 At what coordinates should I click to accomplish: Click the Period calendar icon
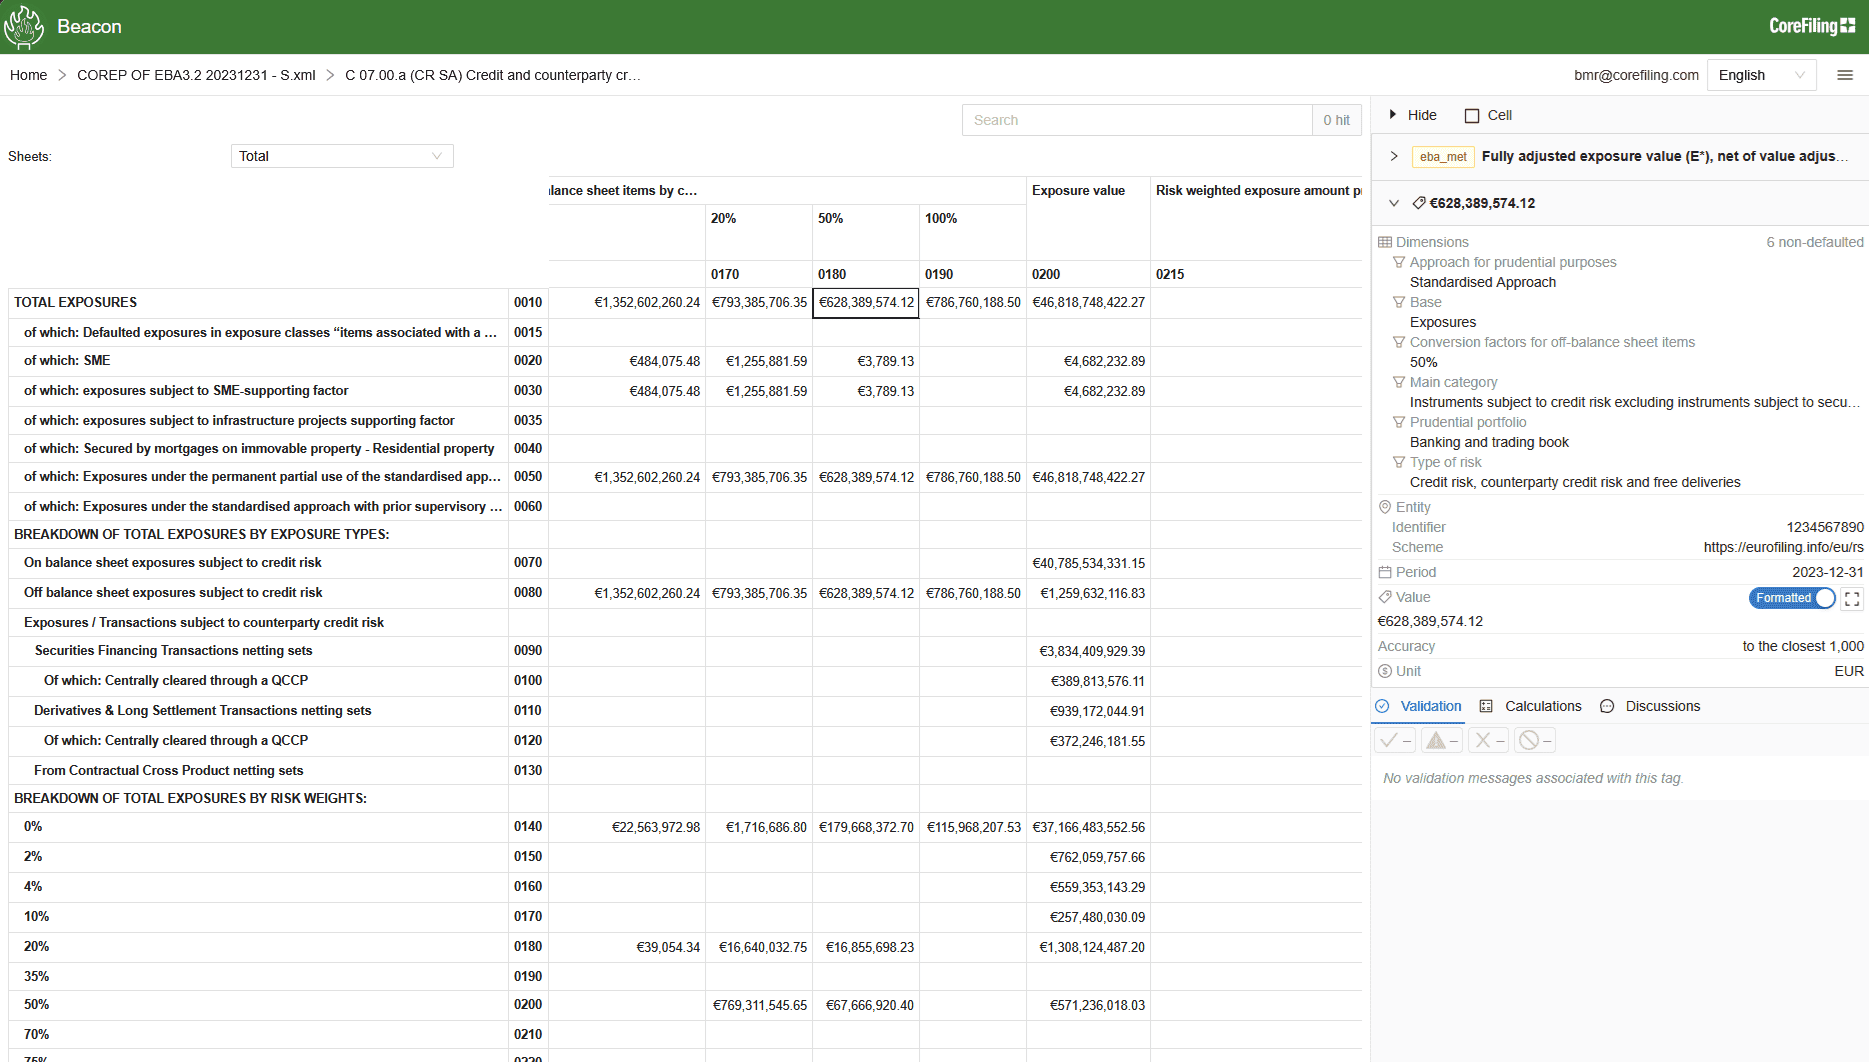1385,572
